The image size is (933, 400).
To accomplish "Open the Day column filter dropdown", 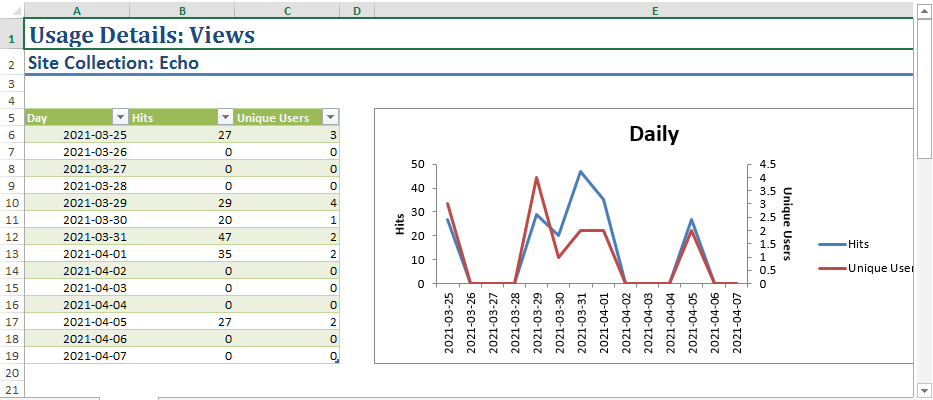I will tap(121, 117).
